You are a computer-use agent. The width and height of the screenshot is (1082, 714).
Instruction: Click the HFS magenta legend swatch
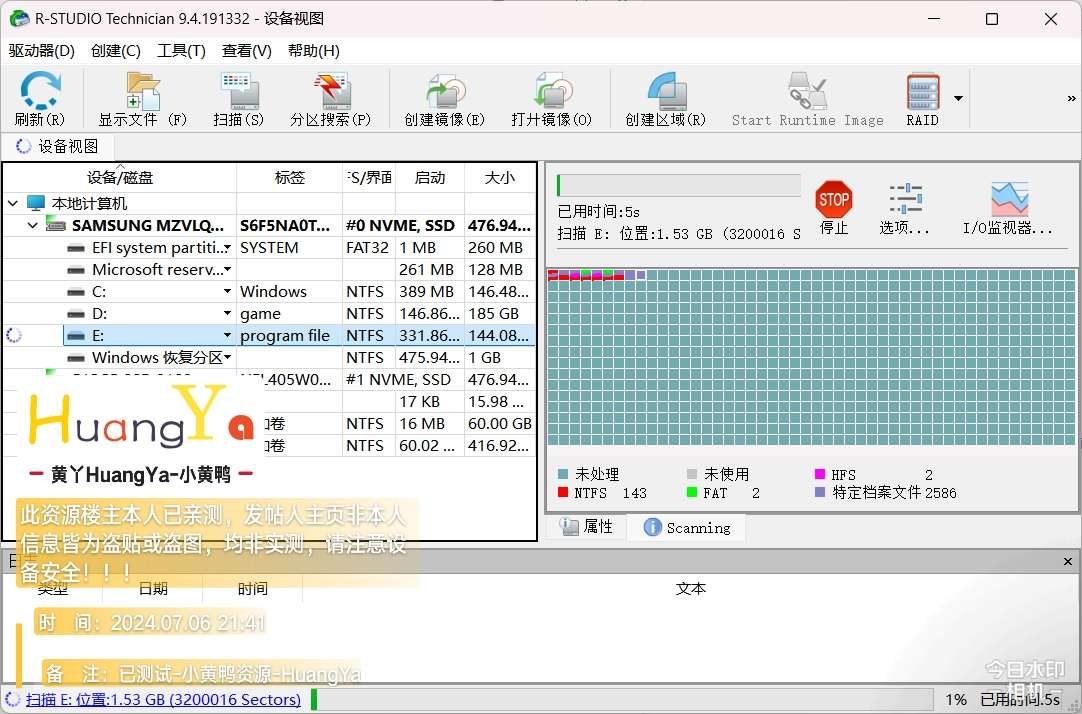[x=820, y=474]
